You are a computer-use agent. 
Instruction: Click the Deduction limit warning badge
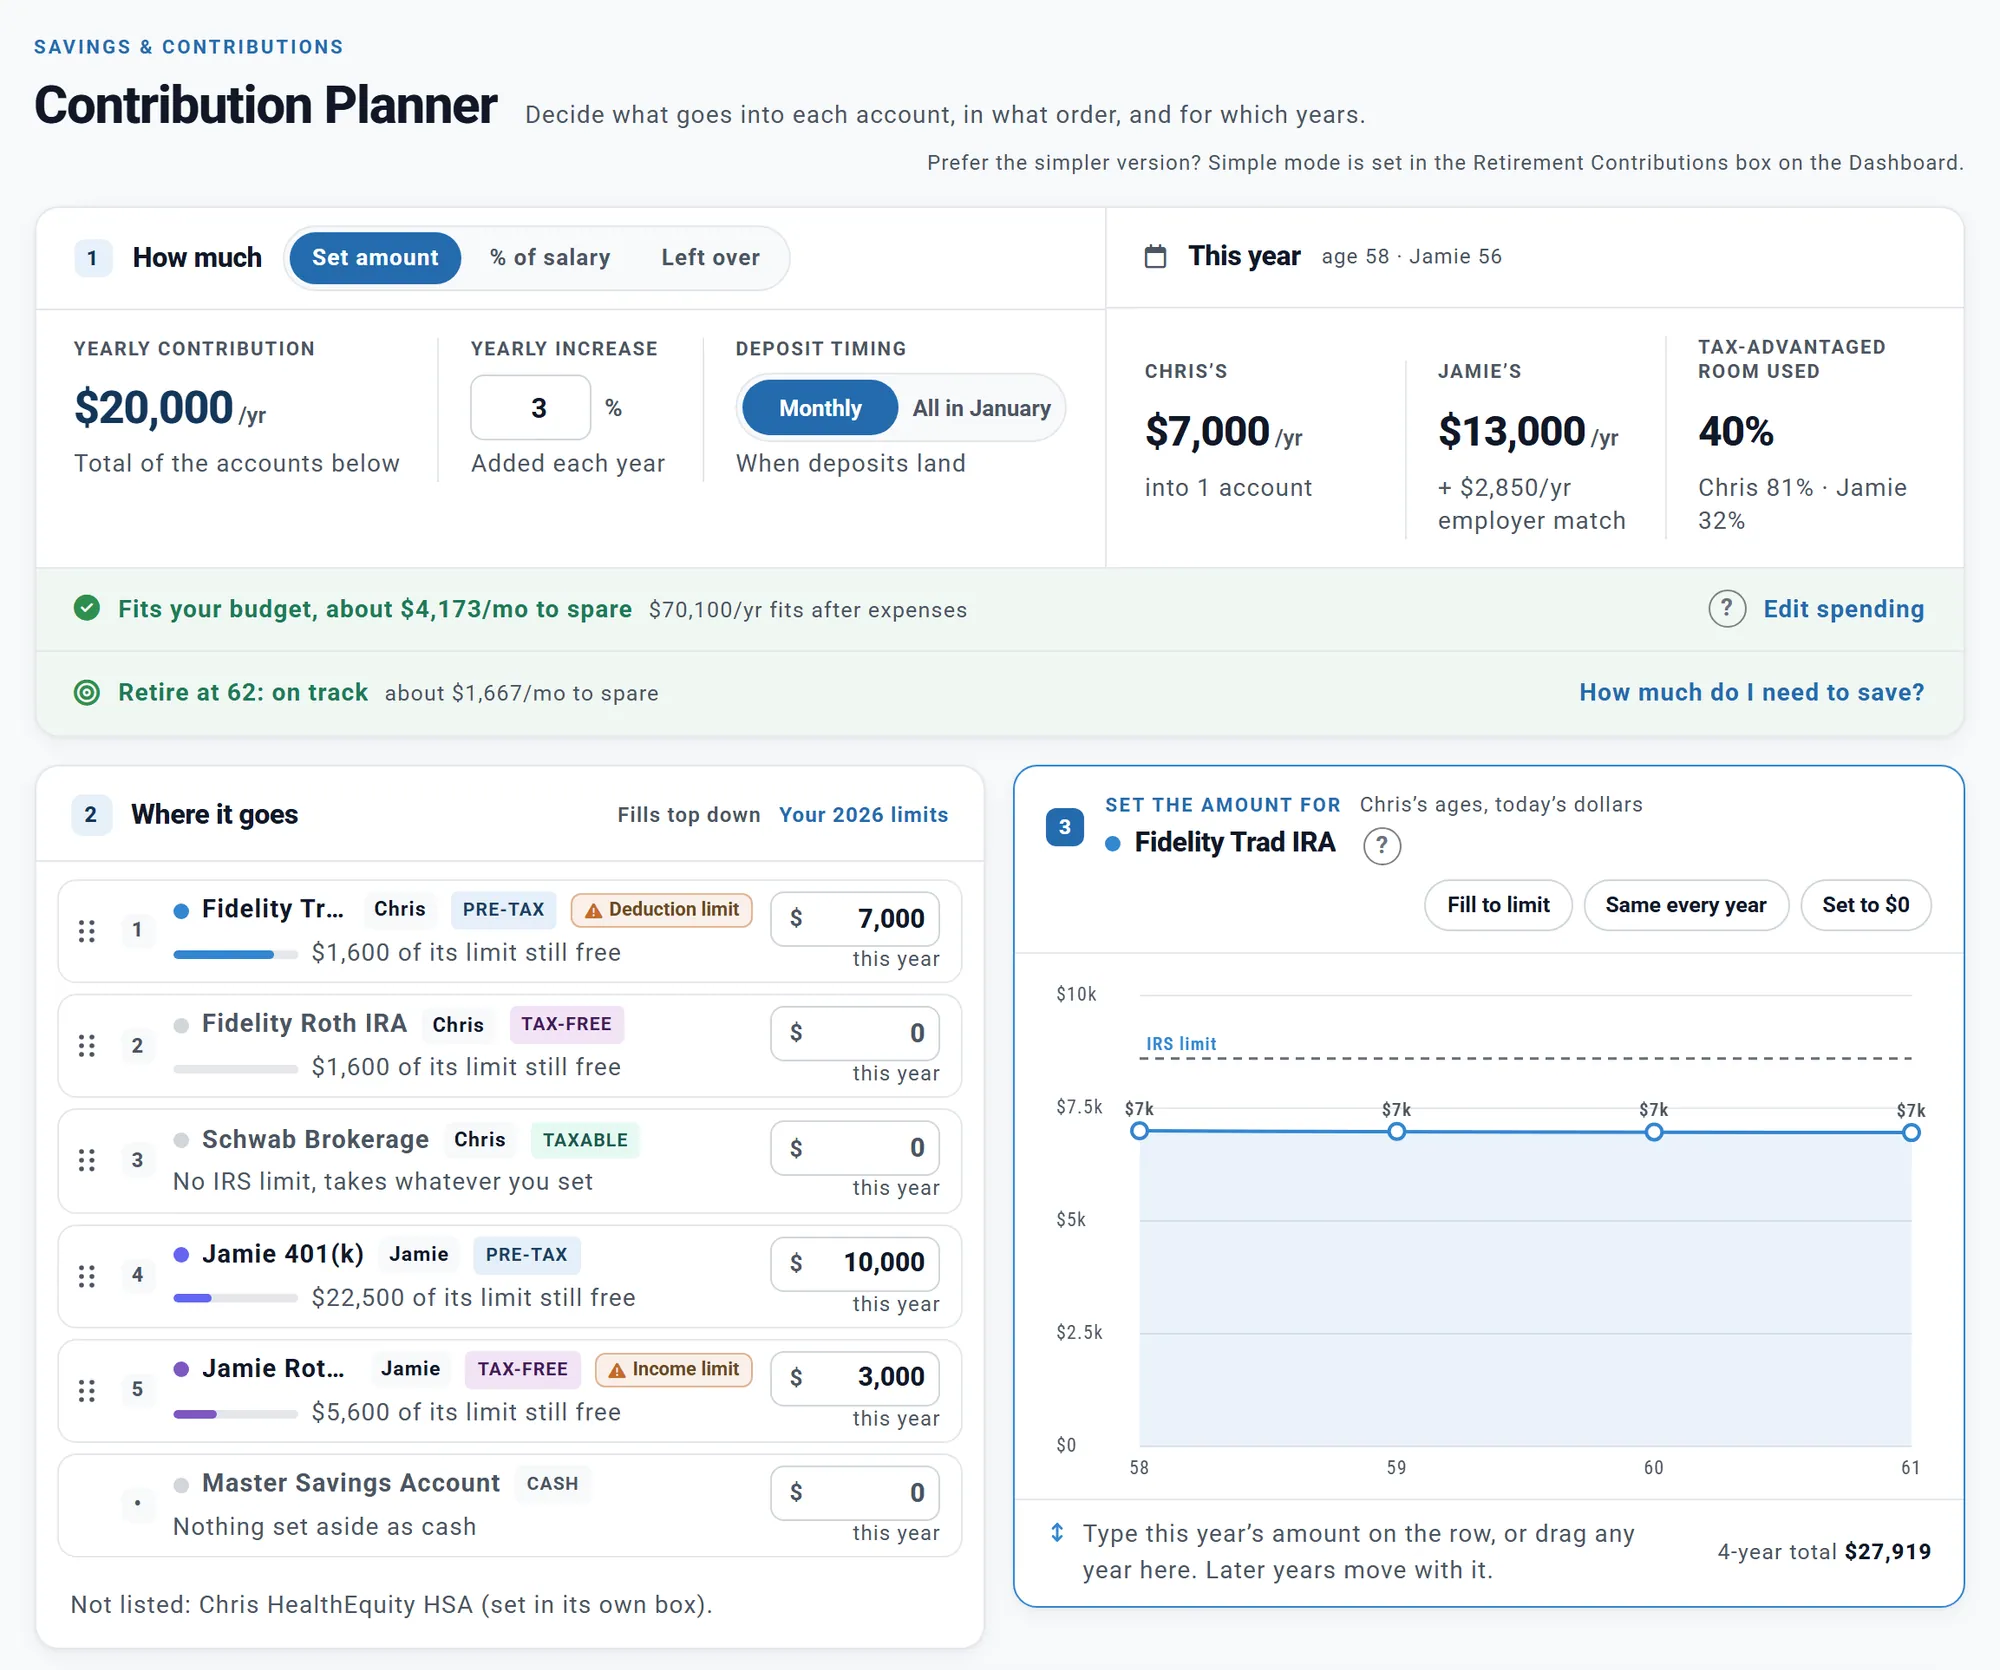[662, 910]
